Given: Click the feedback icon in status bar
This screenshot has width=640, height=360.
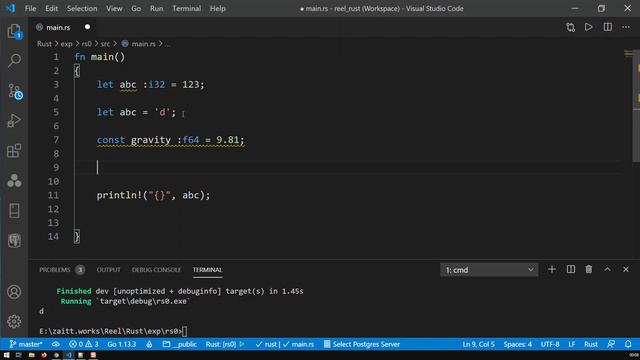Looking at the screenshot, I should click(611, 344).
